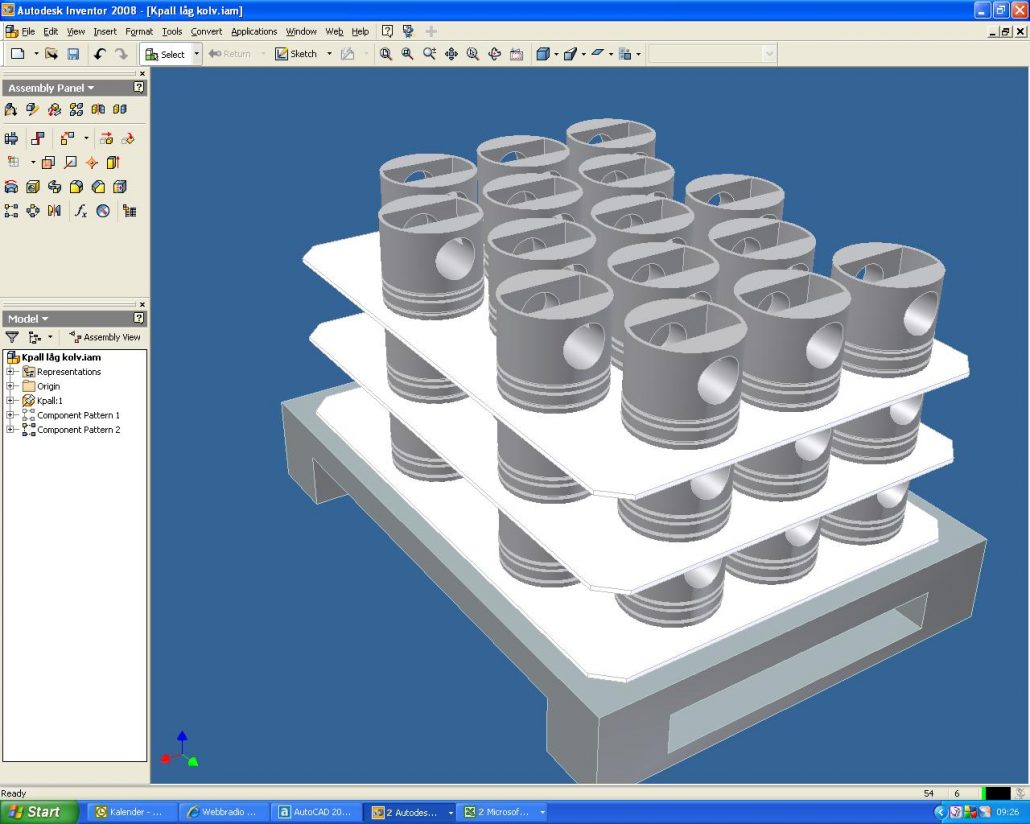Image resolution: width=1030 pixels, height=824 pixels.
Task: Click the Undo arrow icon
Action: pyautogui.click(x=99, y=54)
